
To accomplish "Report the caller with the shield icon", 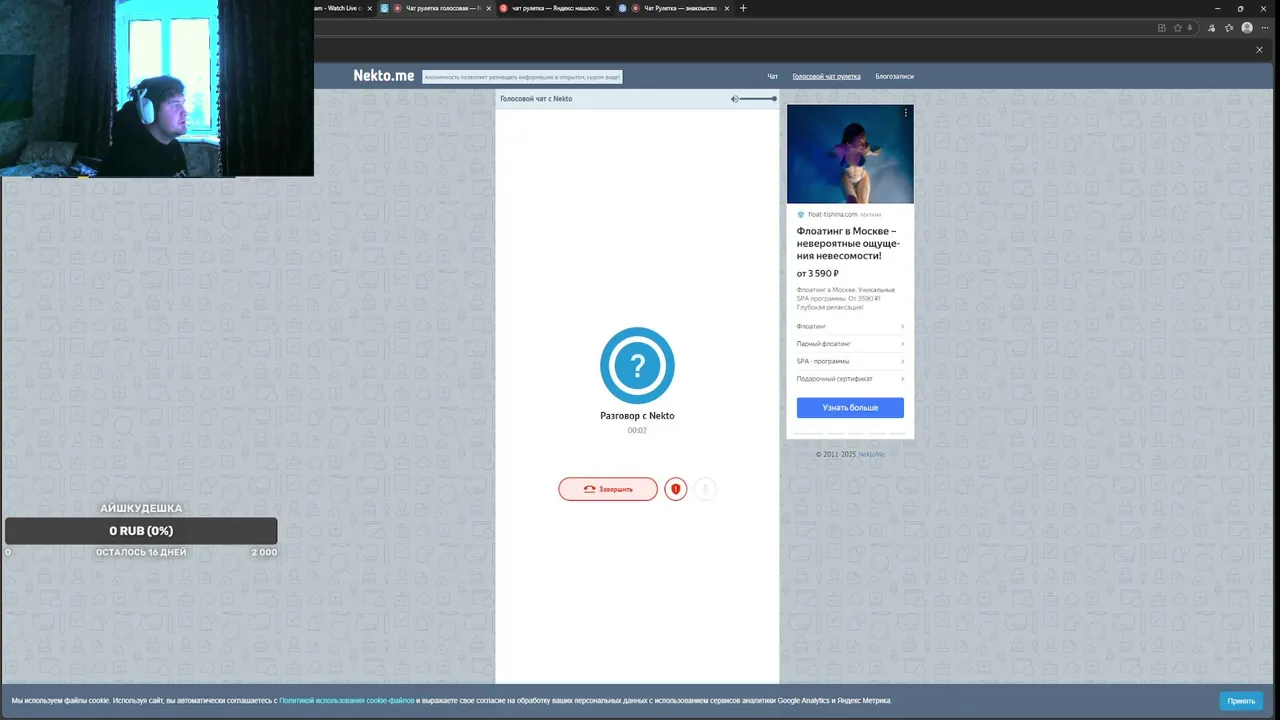I will point(676,489).
